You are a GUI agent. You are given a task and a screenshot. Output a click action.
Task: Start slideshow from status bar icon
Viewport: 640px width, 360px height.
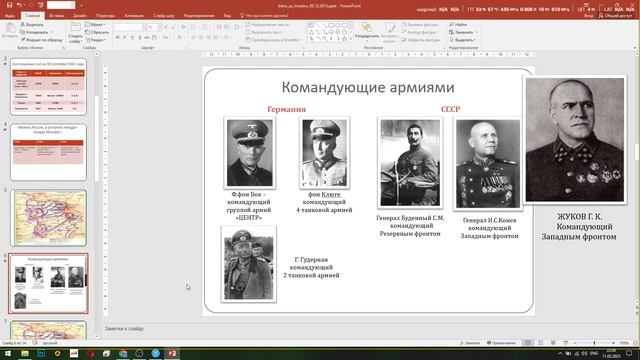click(x=565, y=343)
